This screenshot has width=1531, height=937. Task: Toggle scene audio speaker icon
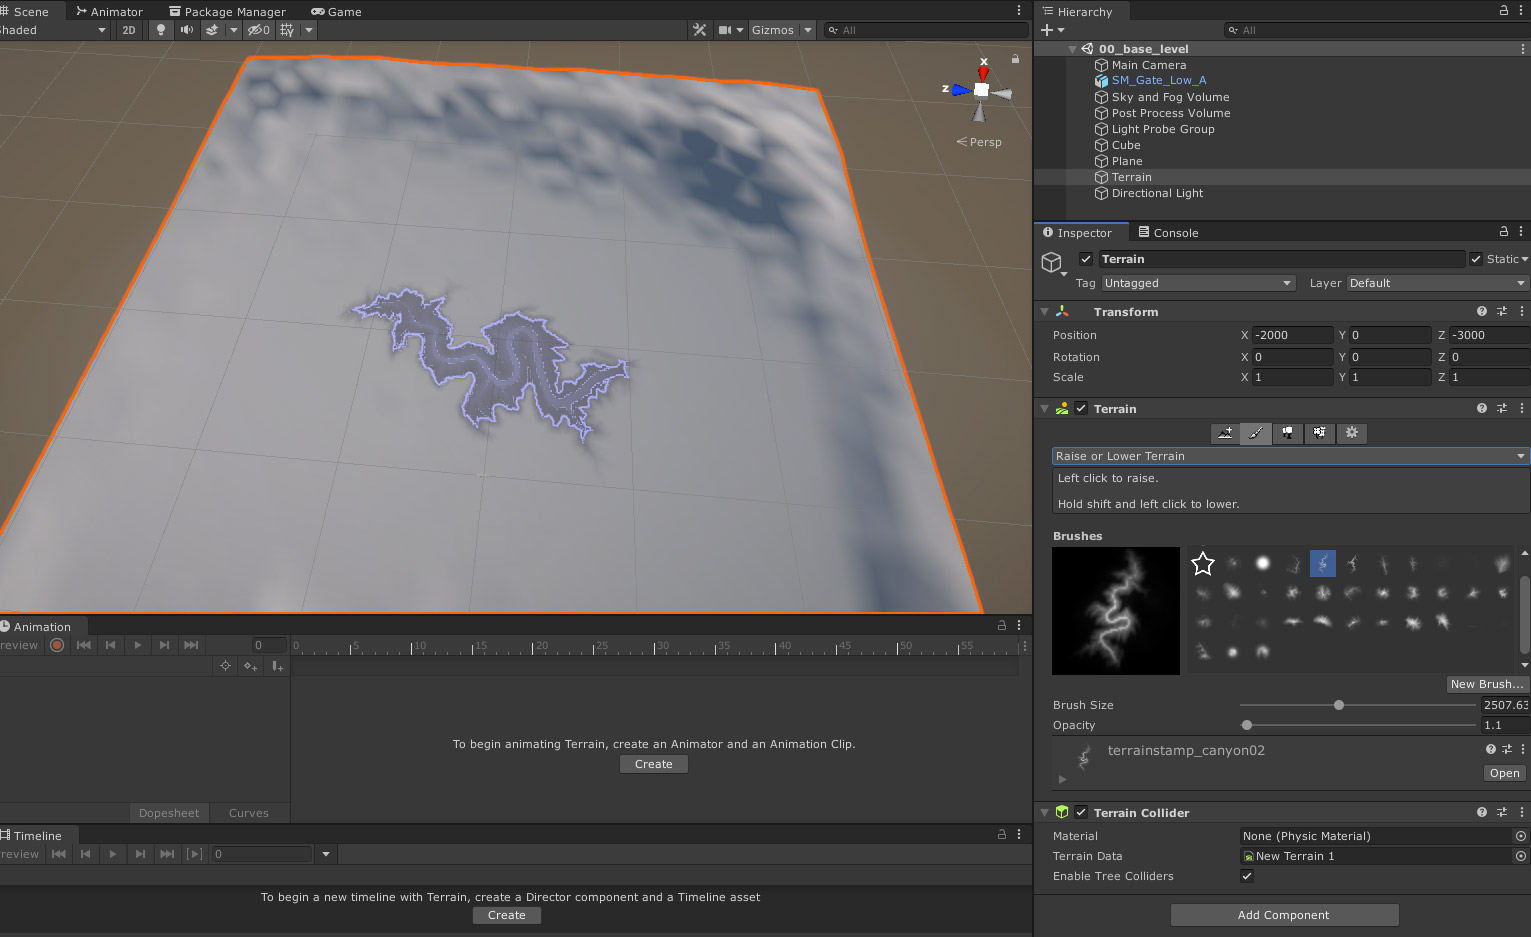click(x=186, y=30)
